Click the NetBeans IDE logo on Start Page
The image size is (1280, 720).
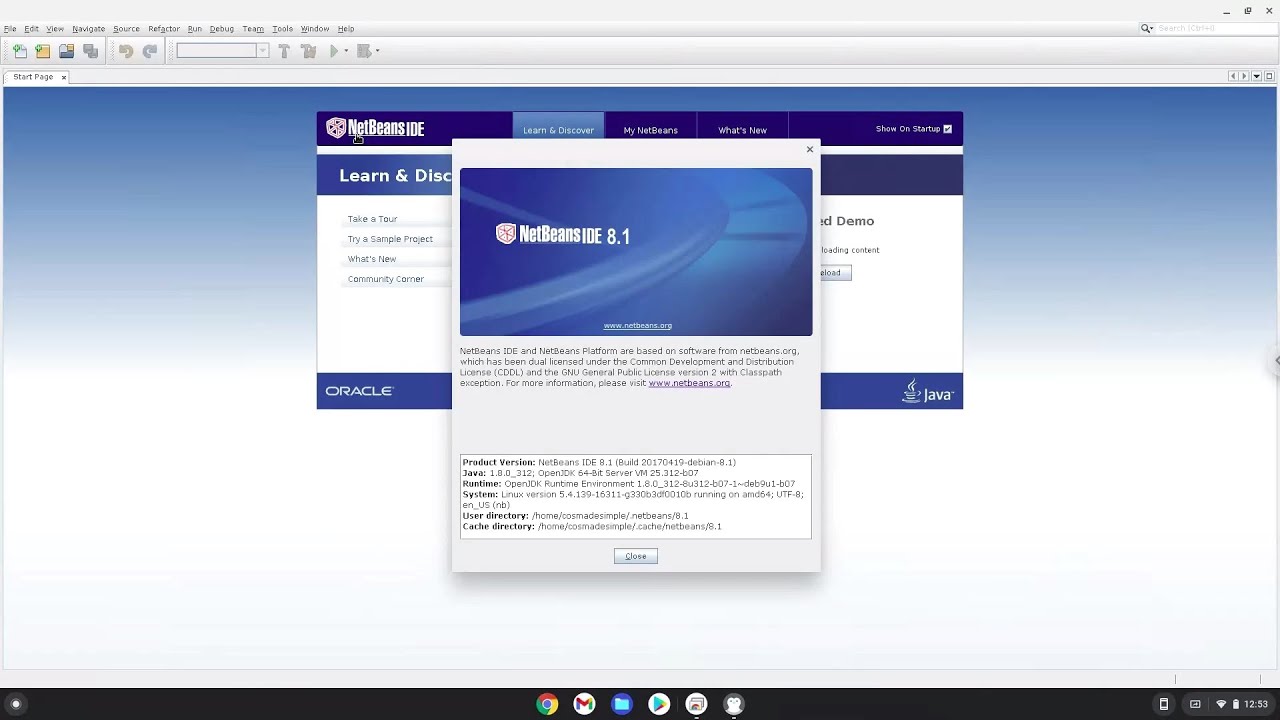click(x=375, y=128)
